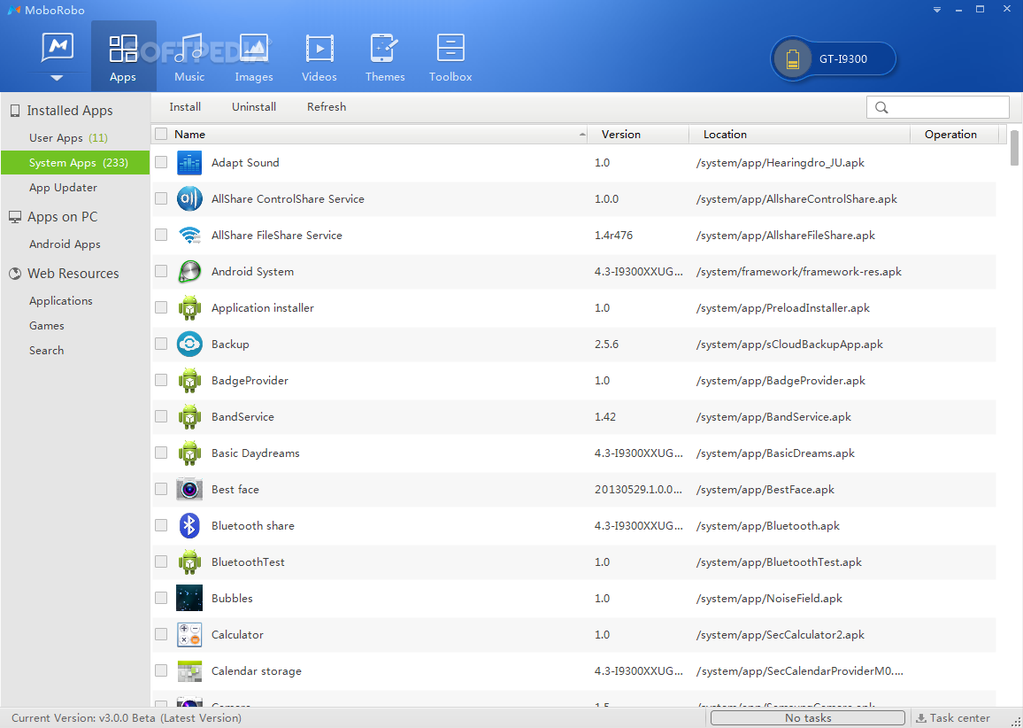The width and height of the screenshot is (1023, 728).
Task: Click the BandService android icon
Action: point(189,416)
